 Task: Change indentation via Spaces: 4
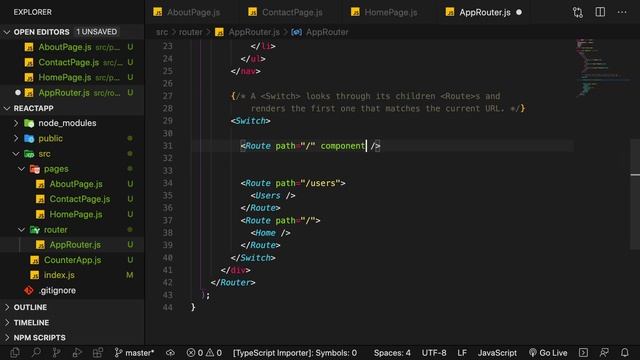[392, 353]
